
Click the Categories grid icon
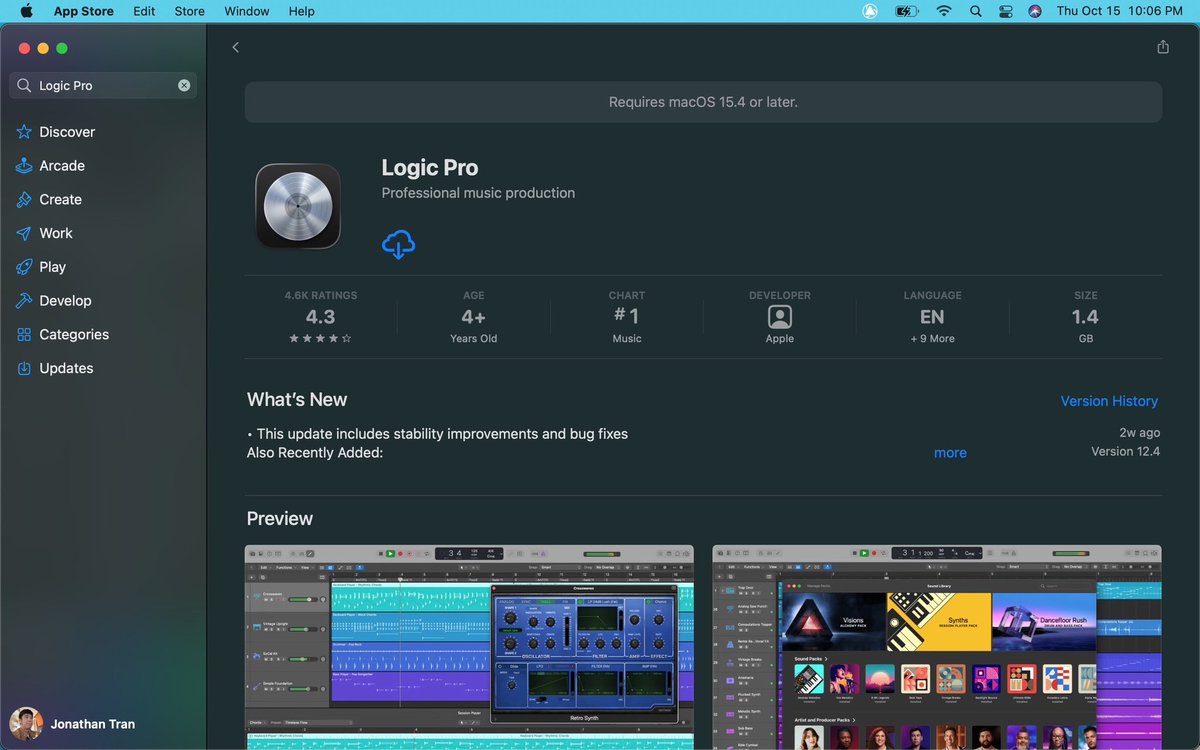24,335
